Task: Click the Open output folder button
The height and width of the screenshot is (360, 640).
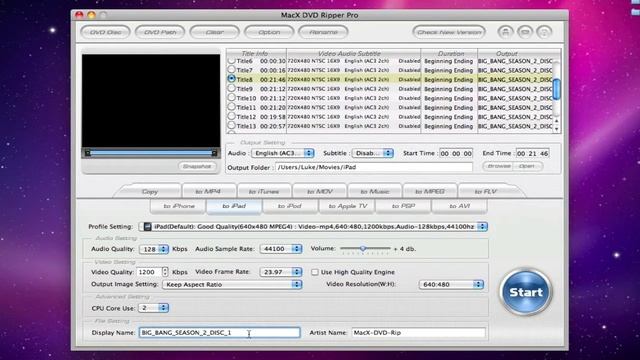Action: (x=528, y=166)
